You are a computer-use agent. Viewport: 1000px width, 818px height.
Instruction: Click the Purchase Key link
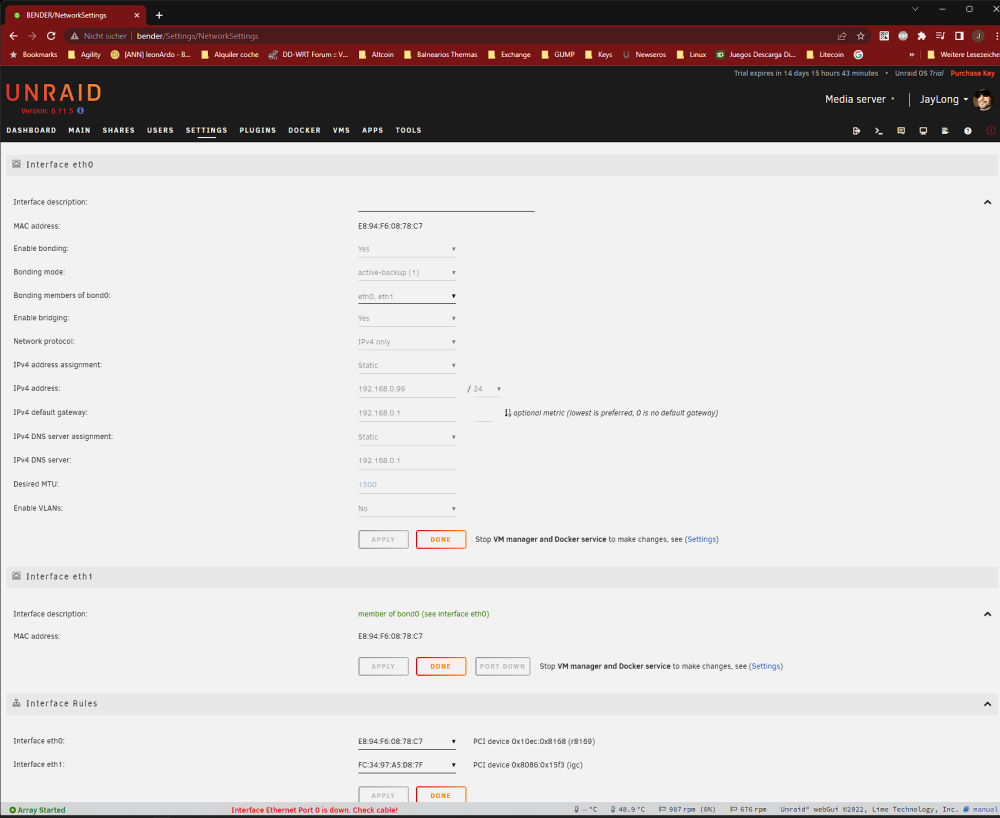click(972, 73)
